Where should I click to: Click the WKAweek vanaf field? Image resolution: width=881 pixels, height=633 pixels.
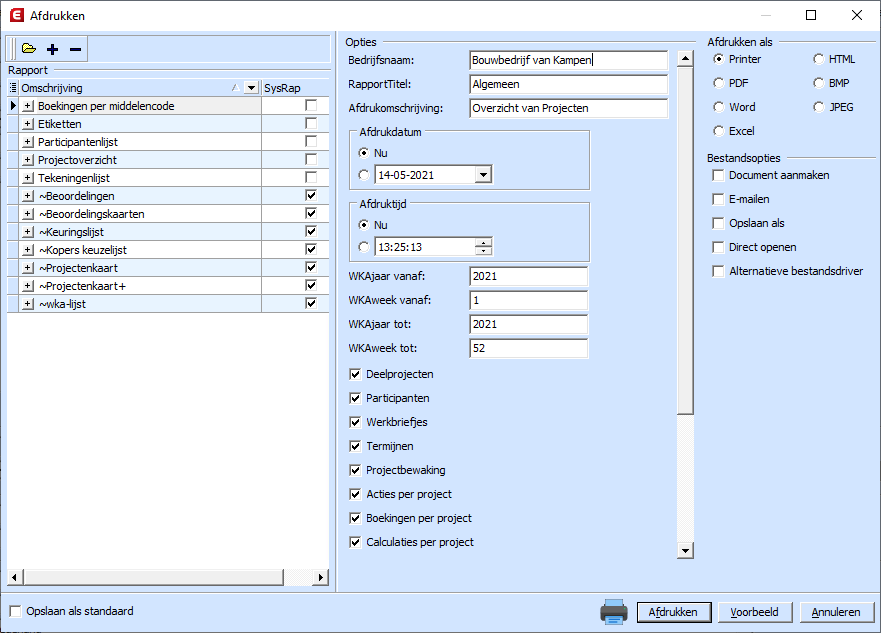coord(529,300)
